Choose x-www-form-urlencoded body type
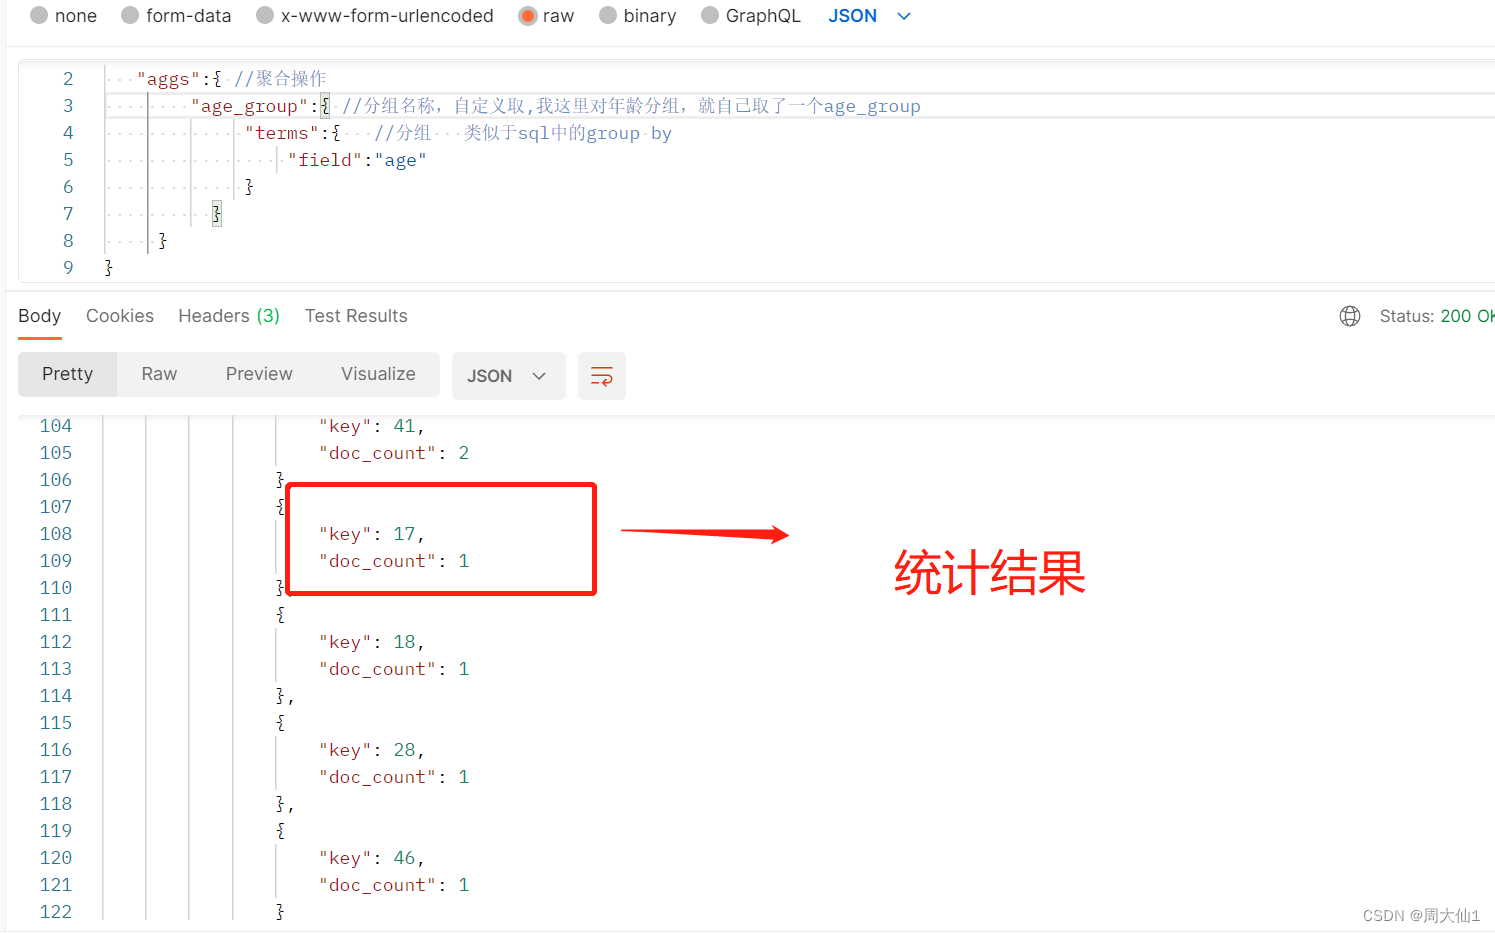Screen dimensions: 1495x933 coord(265,16)
